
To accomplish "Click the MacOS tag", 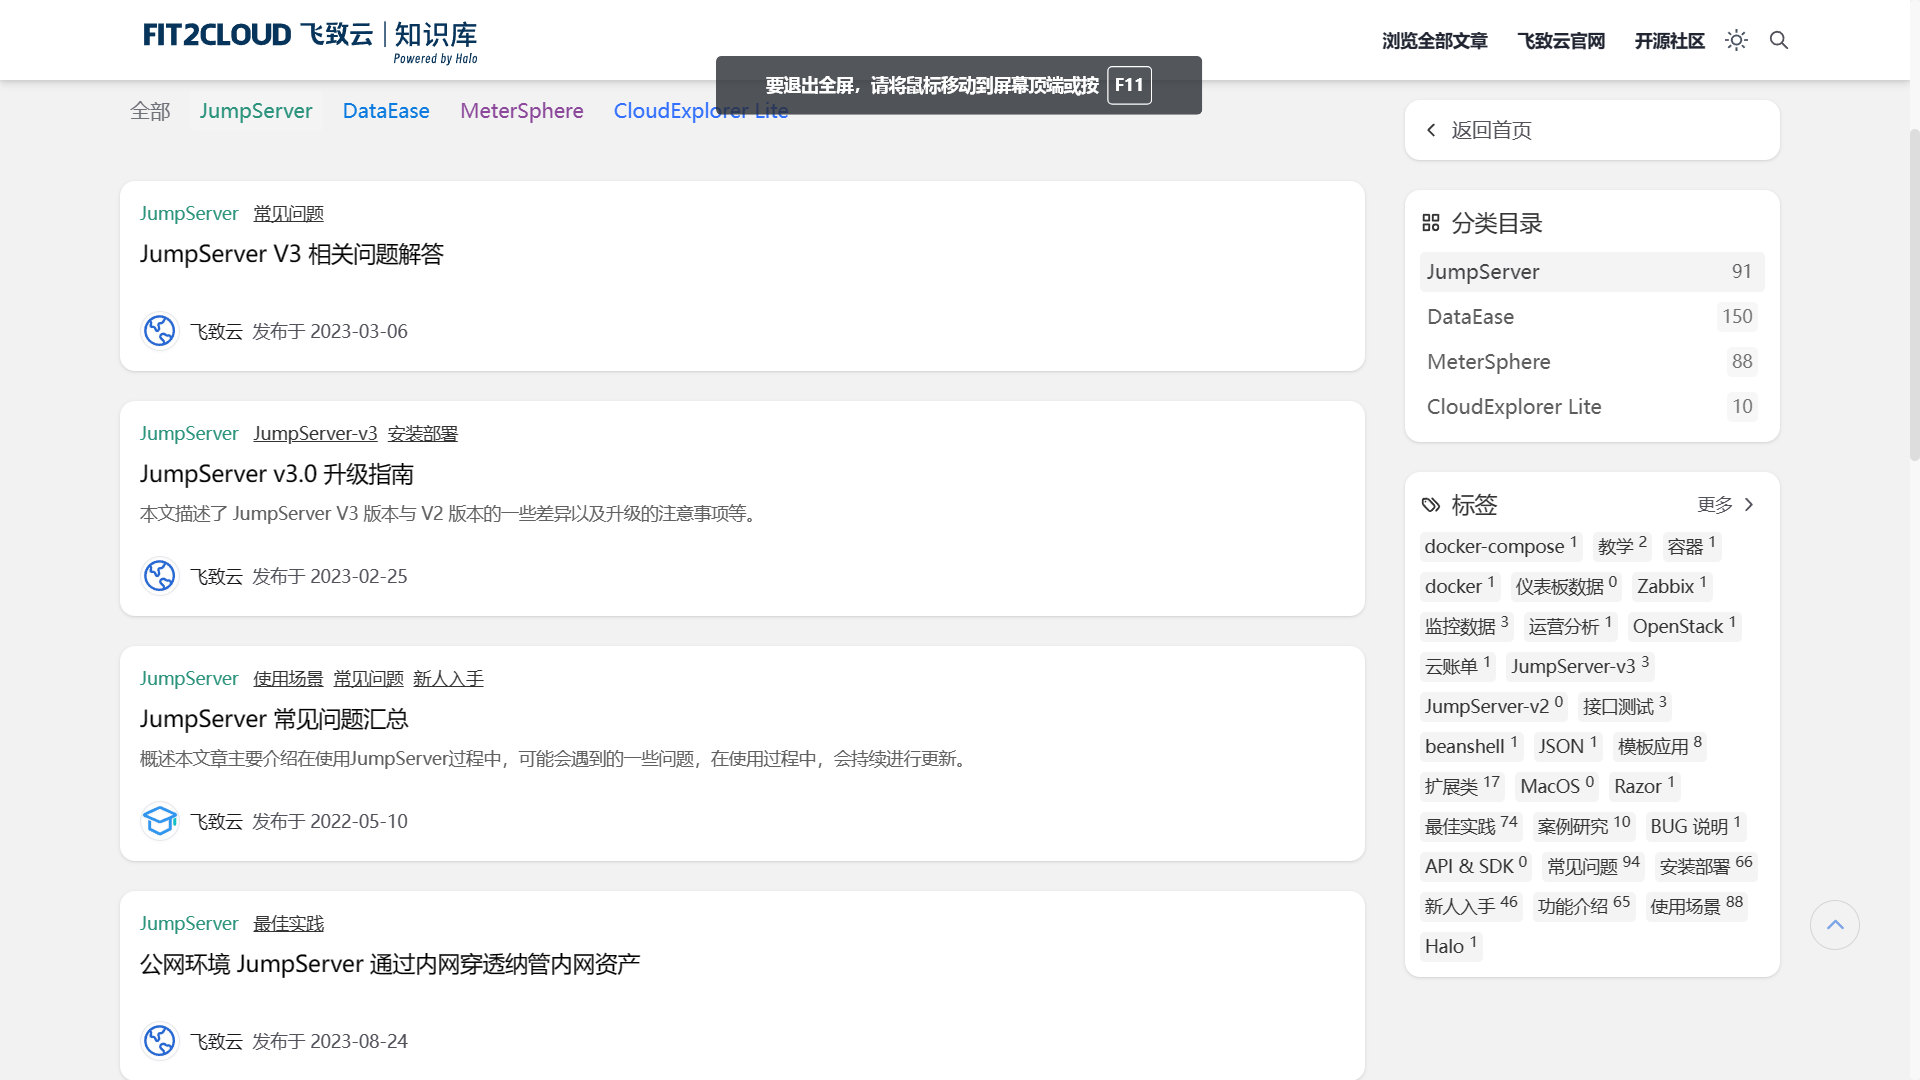I will click(x=1557, y=786).
